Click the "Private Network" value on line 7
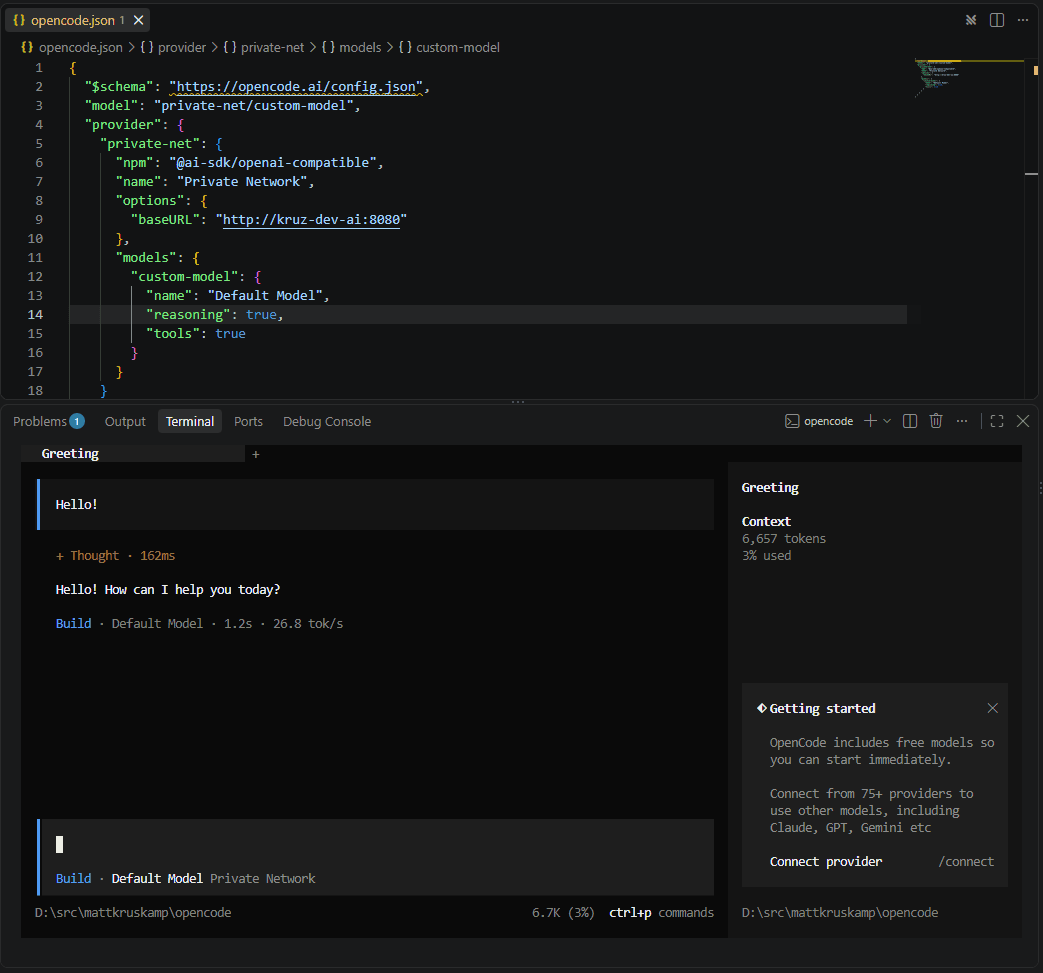This screenshot has width=1043, height=973. coord(241,182)
